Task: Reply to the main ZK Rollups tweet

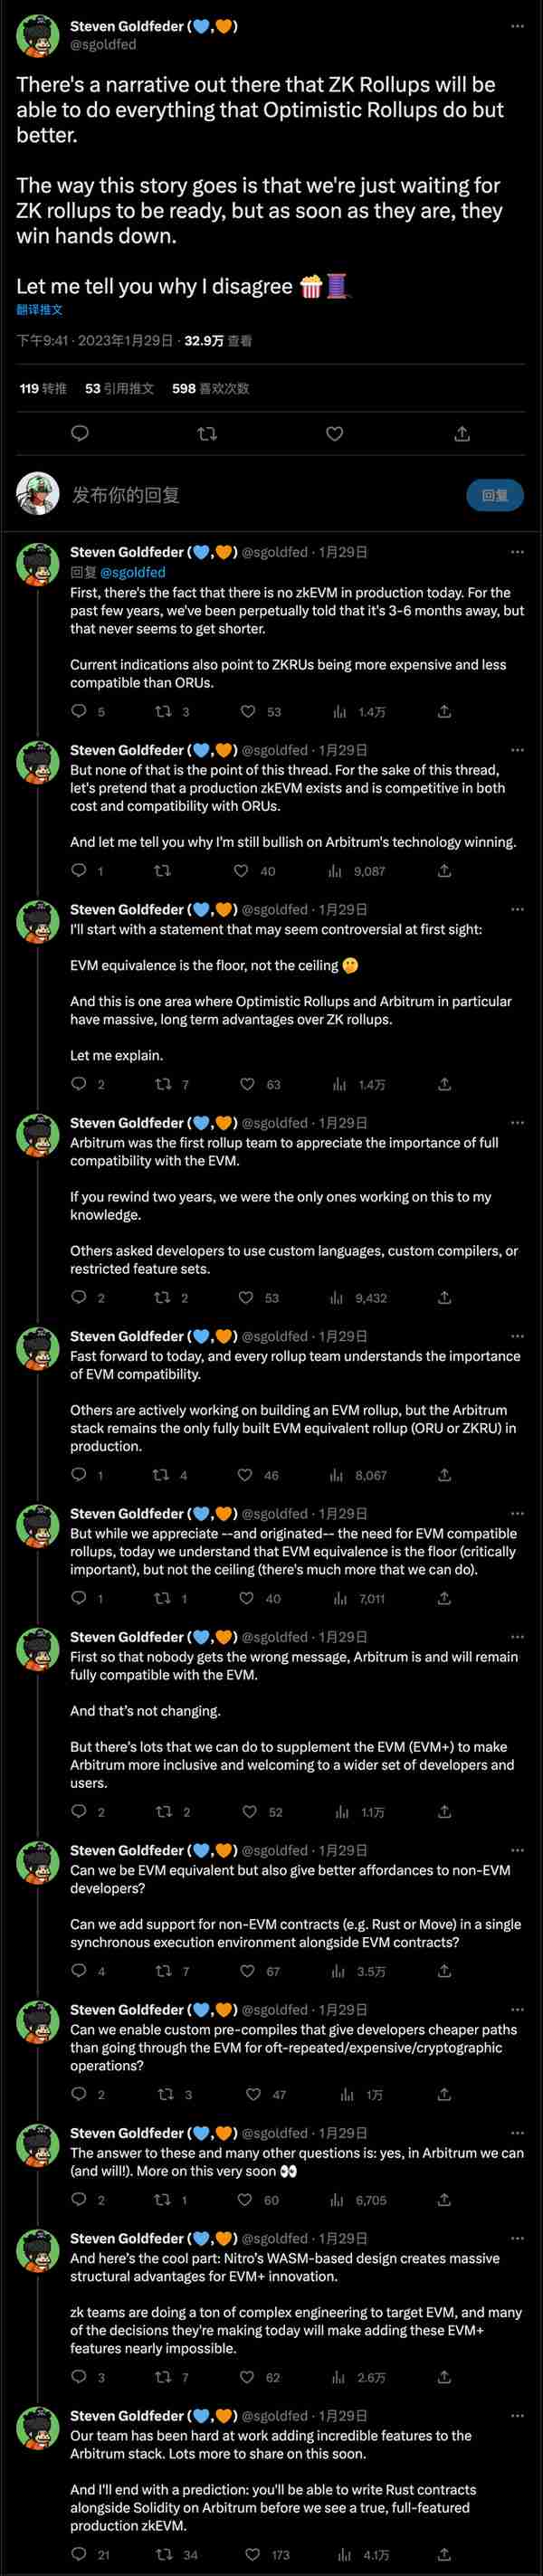Action: 80,433
